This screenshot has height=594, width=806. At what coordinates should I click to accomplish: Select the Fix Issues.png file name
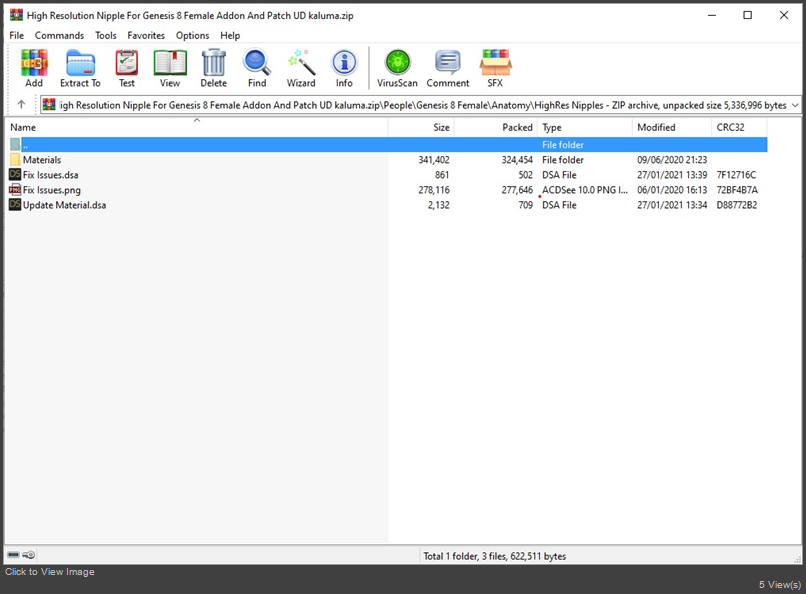(x=51, y=190)
